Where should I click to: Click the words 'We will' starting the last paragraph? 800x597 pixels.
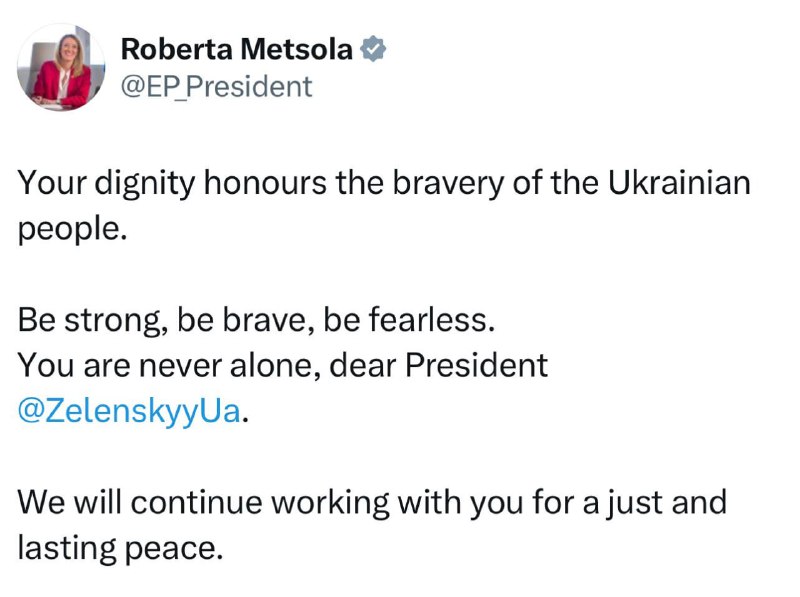pyautogui.click(x=70, y=502)
